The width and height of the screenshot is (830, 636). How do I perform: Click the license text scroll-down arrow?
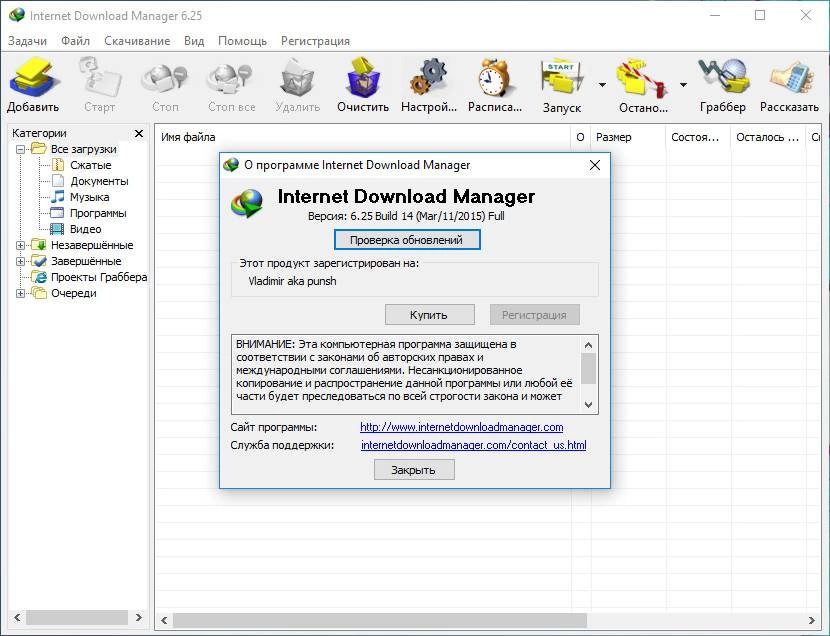click(x=589, y=405)
